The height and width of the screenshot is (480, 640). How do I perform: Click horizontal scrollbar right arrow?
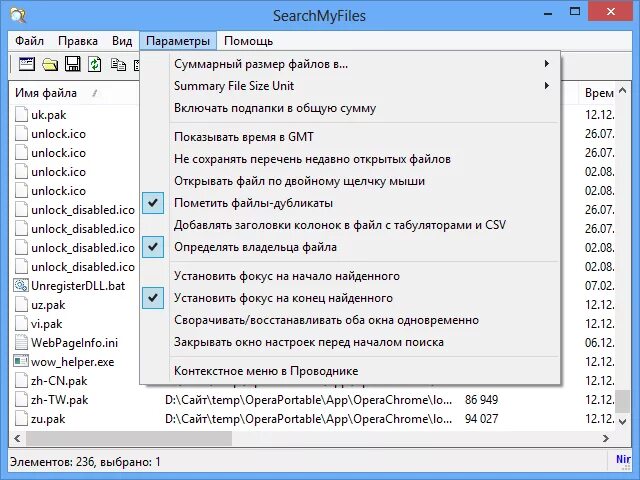[x=606, y=438]
